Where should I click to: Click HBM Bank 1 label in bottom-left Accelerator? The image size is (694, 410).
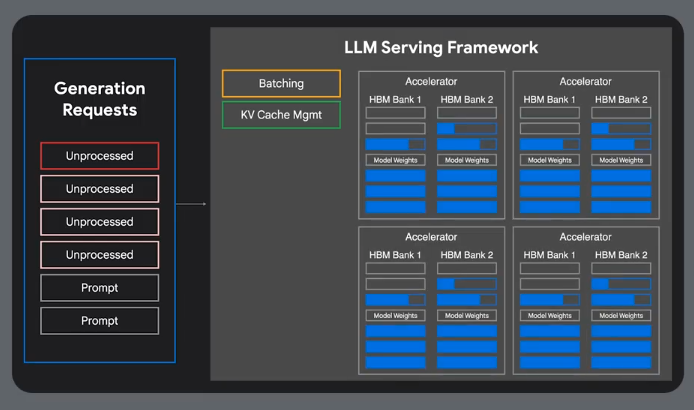pyautogui.click(x=395, y=255)
